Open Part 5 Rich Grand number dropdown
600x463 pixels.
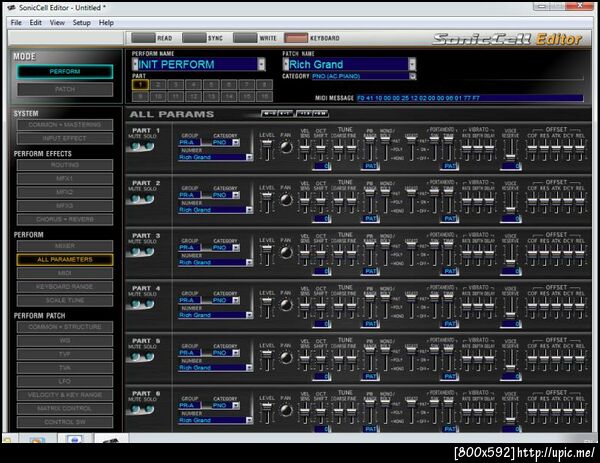click(249, 368)
